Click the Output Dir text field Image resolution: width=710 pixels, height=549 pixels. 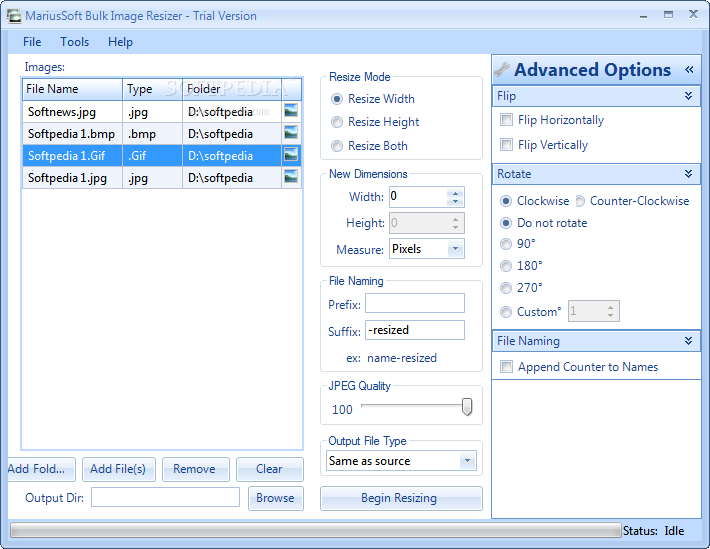[x=165, y=497]
